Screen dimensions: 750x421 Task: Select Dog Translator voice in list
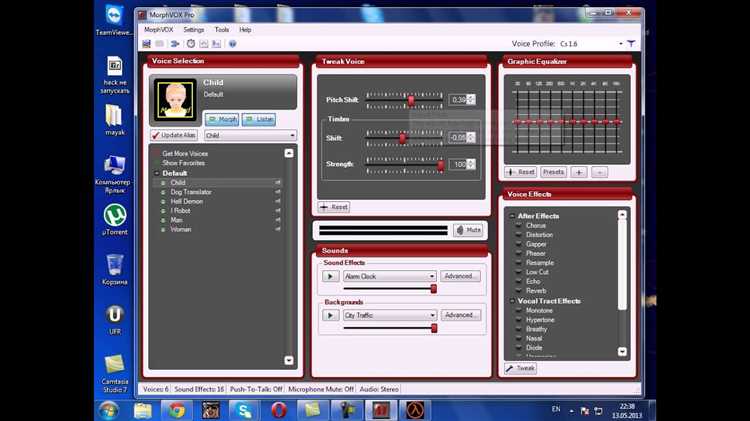[191, 192]
